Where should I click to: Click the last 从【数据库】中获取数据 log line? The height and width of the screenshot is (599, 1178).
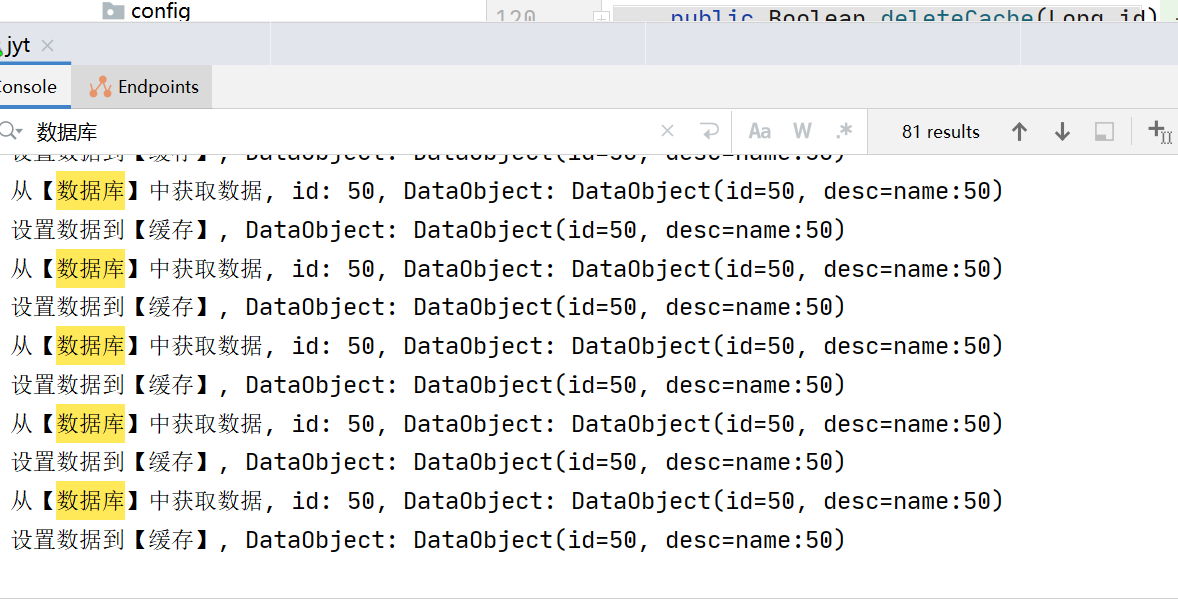(507, 501)
